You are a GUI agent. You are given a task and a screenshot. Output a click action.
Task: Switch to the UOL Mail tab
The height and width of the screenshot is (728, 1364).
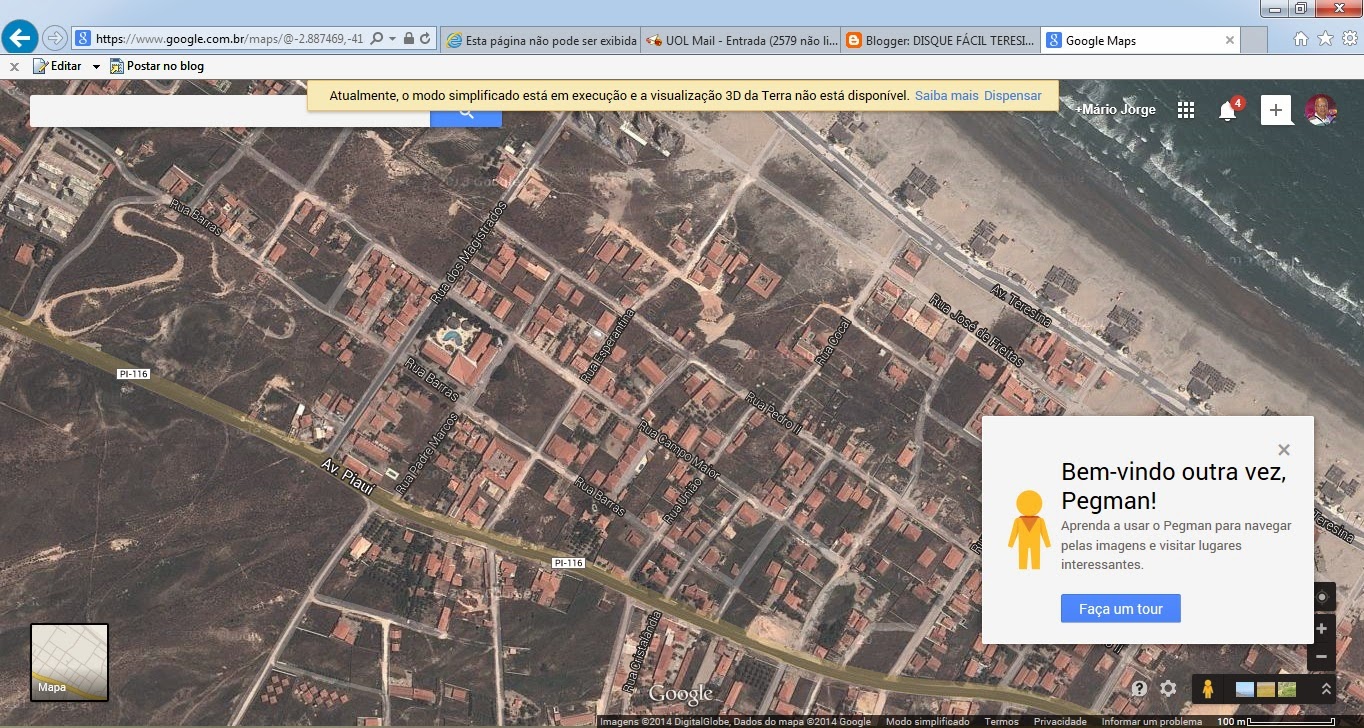coord(740,40)
